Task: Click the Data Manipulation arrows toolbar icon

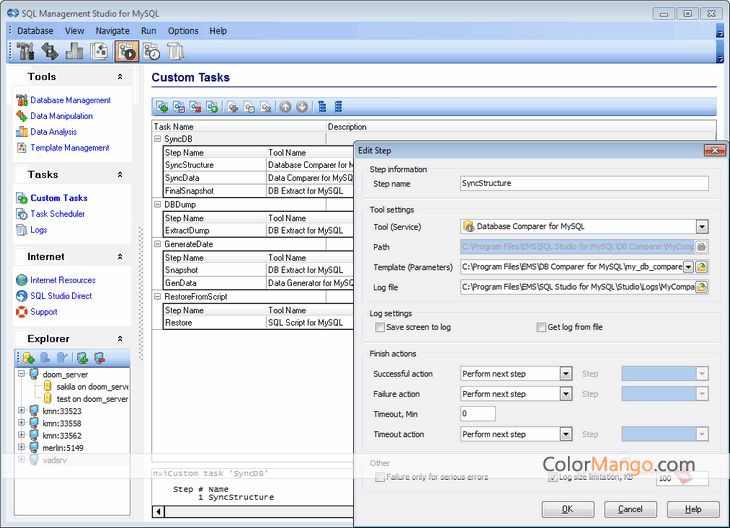Action: 50,51
